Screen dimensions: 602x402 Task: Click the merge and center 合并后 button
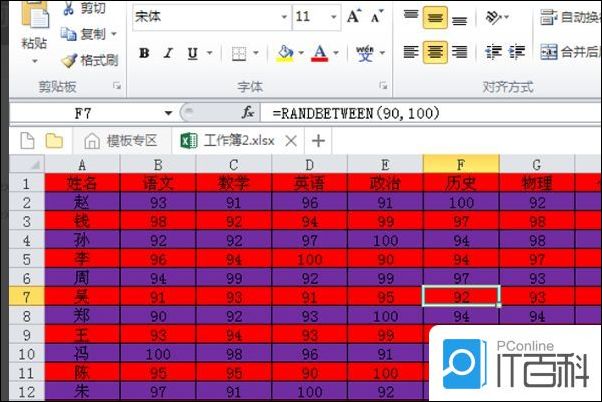tap(571, 52)
